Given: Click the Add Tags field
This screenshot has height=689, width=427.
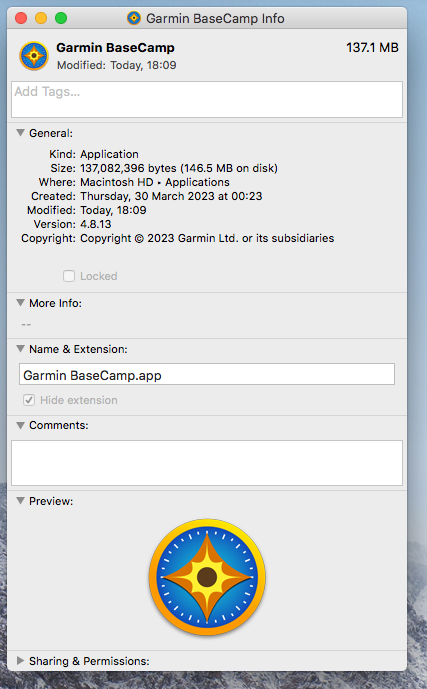Looking at the screenshot, I should [x=207, y=99].
